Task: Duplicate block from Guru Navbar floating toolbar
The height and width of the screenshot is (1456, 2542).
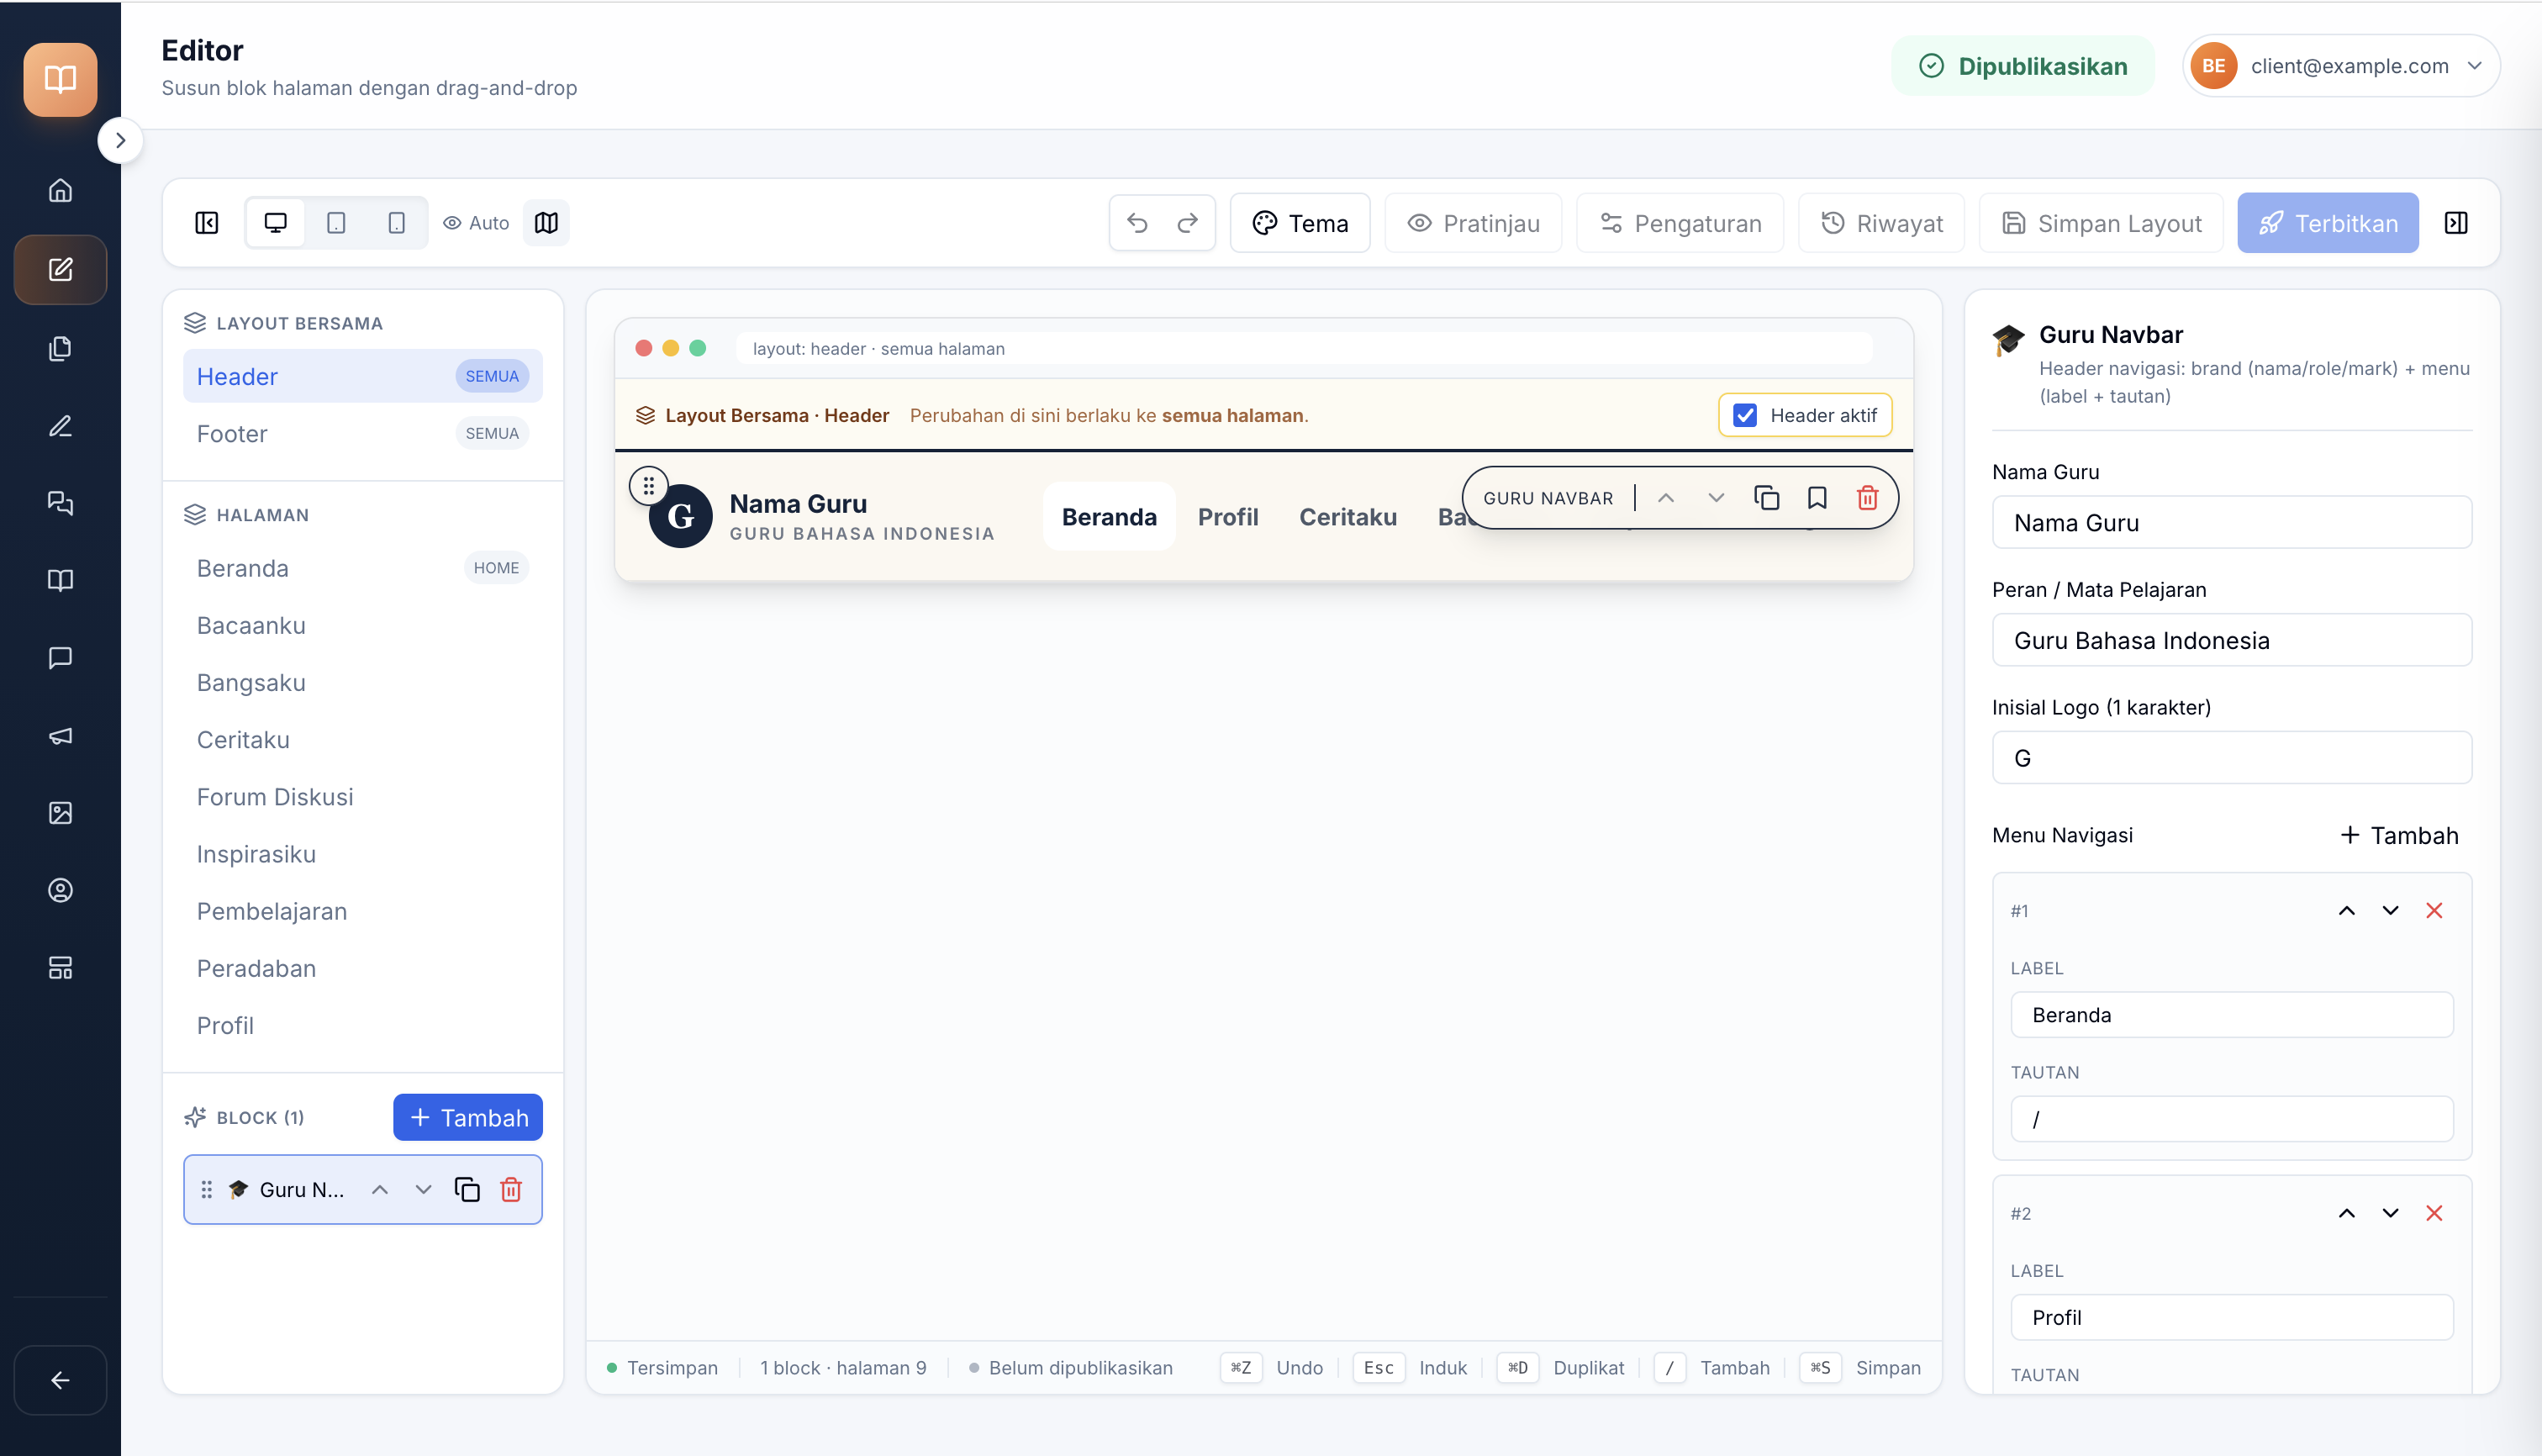Action: click(x=1767, y=498)
